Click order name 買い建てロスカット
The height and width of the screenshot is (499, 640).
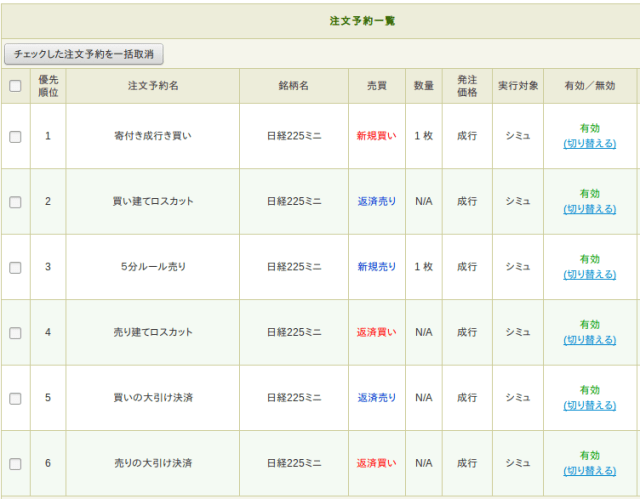point(153,201)
